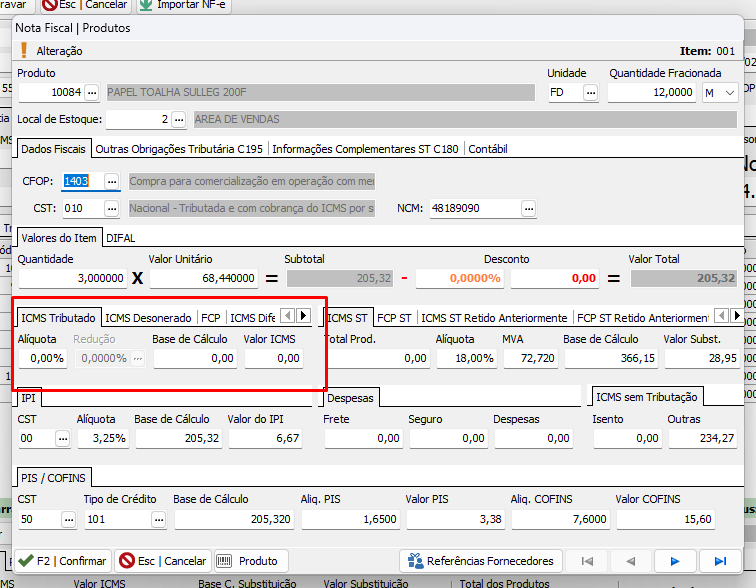Screen dimensions: 756x588
Task: Open the Unidade lookup ellipsis button
Action: (590, 93)
